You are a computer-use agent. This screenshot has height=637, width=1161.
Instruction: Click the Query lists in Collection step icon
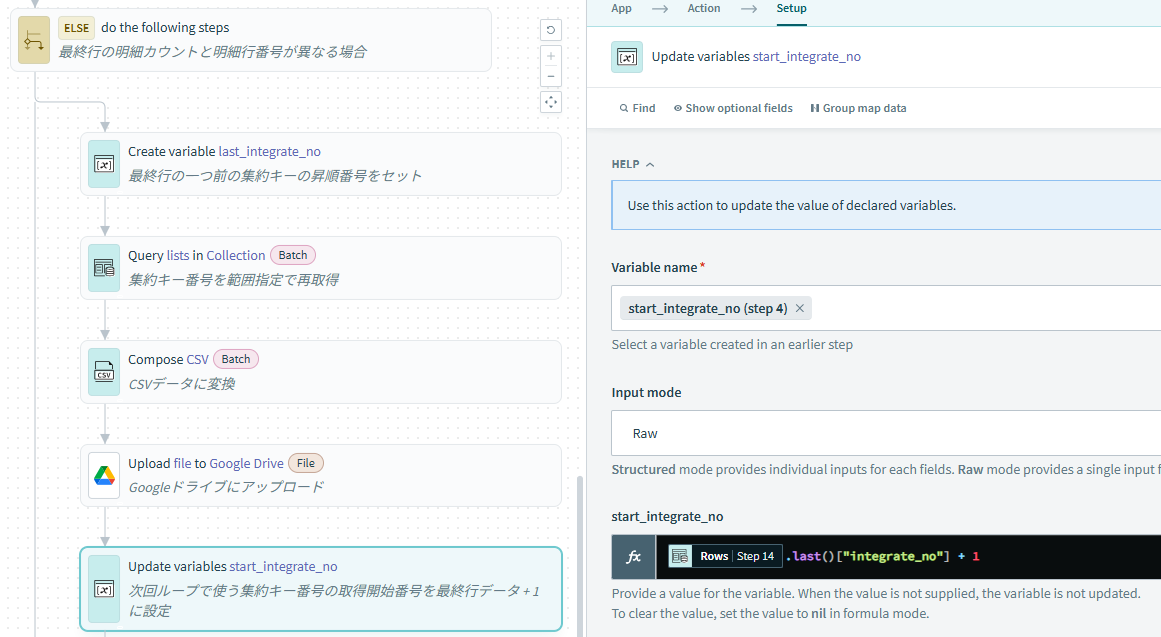click(104, 268)
